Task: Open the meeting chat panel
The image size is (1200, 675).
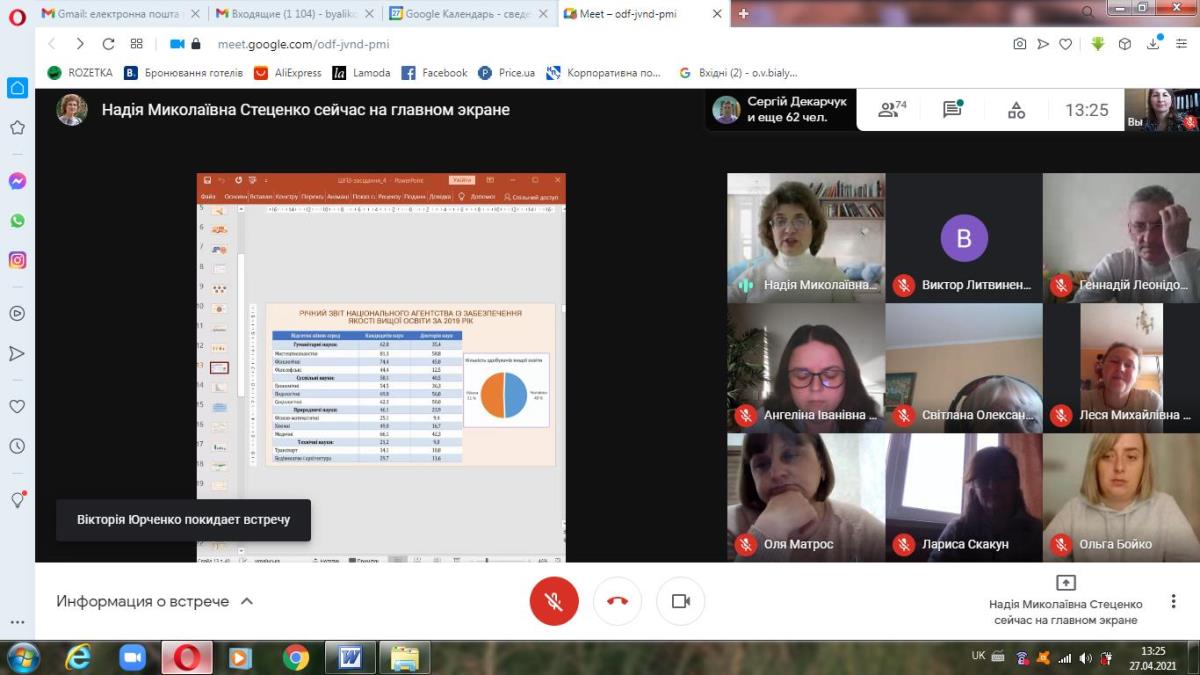Action: click(x=952, y=110)
